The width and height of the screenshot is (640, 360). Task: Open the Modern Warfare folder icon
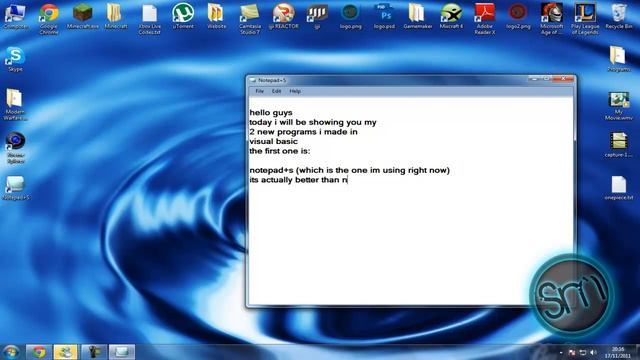(15, 104)
